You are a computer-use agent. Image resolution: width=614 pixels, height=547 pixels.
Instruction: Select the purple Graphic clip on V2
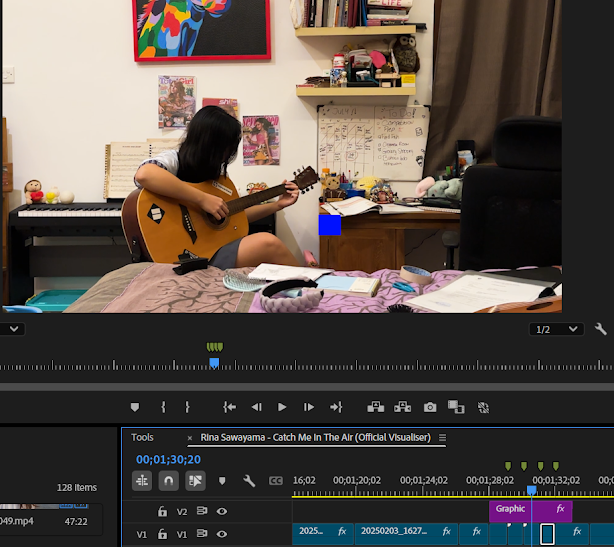point(510,509)
